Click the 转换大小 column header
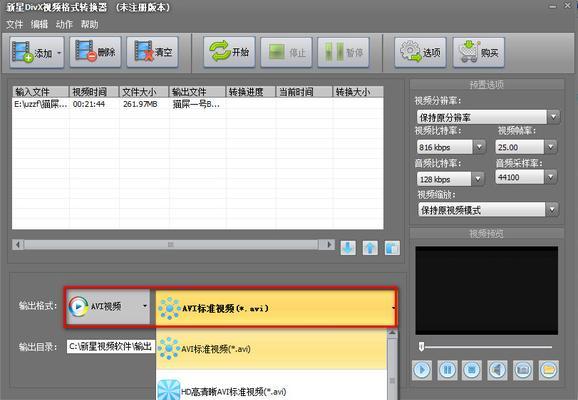 [x=358, y=91]
